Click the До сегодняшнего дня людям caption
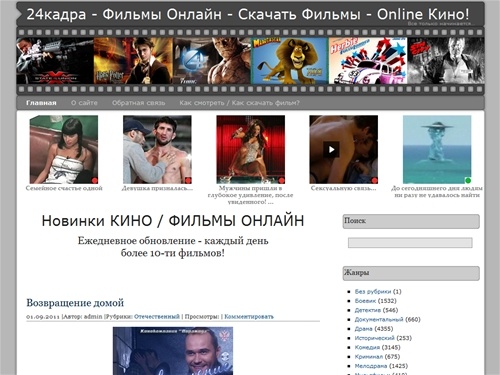Viewport: 500px width, 375px height. click(437, 192)
